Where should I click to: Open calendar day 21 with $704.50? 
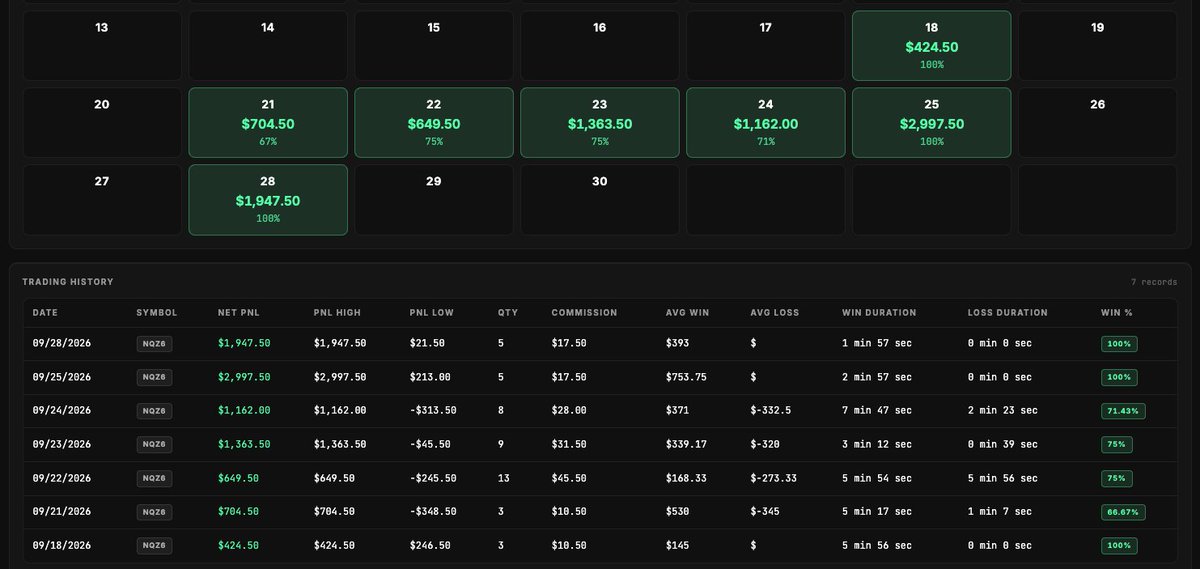click(x=268, y=122)
